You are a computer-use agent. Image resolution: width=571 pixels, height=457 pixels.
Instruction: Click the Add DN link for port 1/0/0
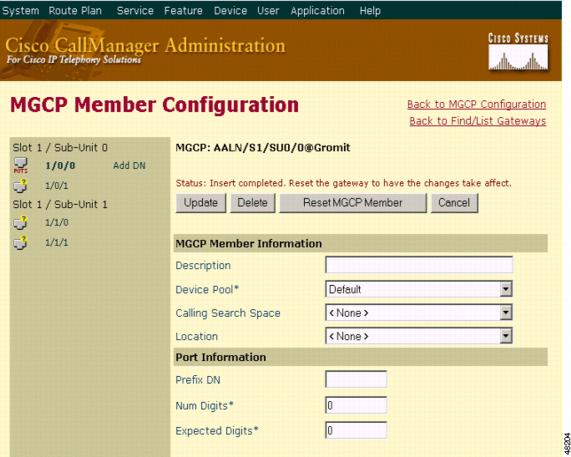tap(129, 166)
